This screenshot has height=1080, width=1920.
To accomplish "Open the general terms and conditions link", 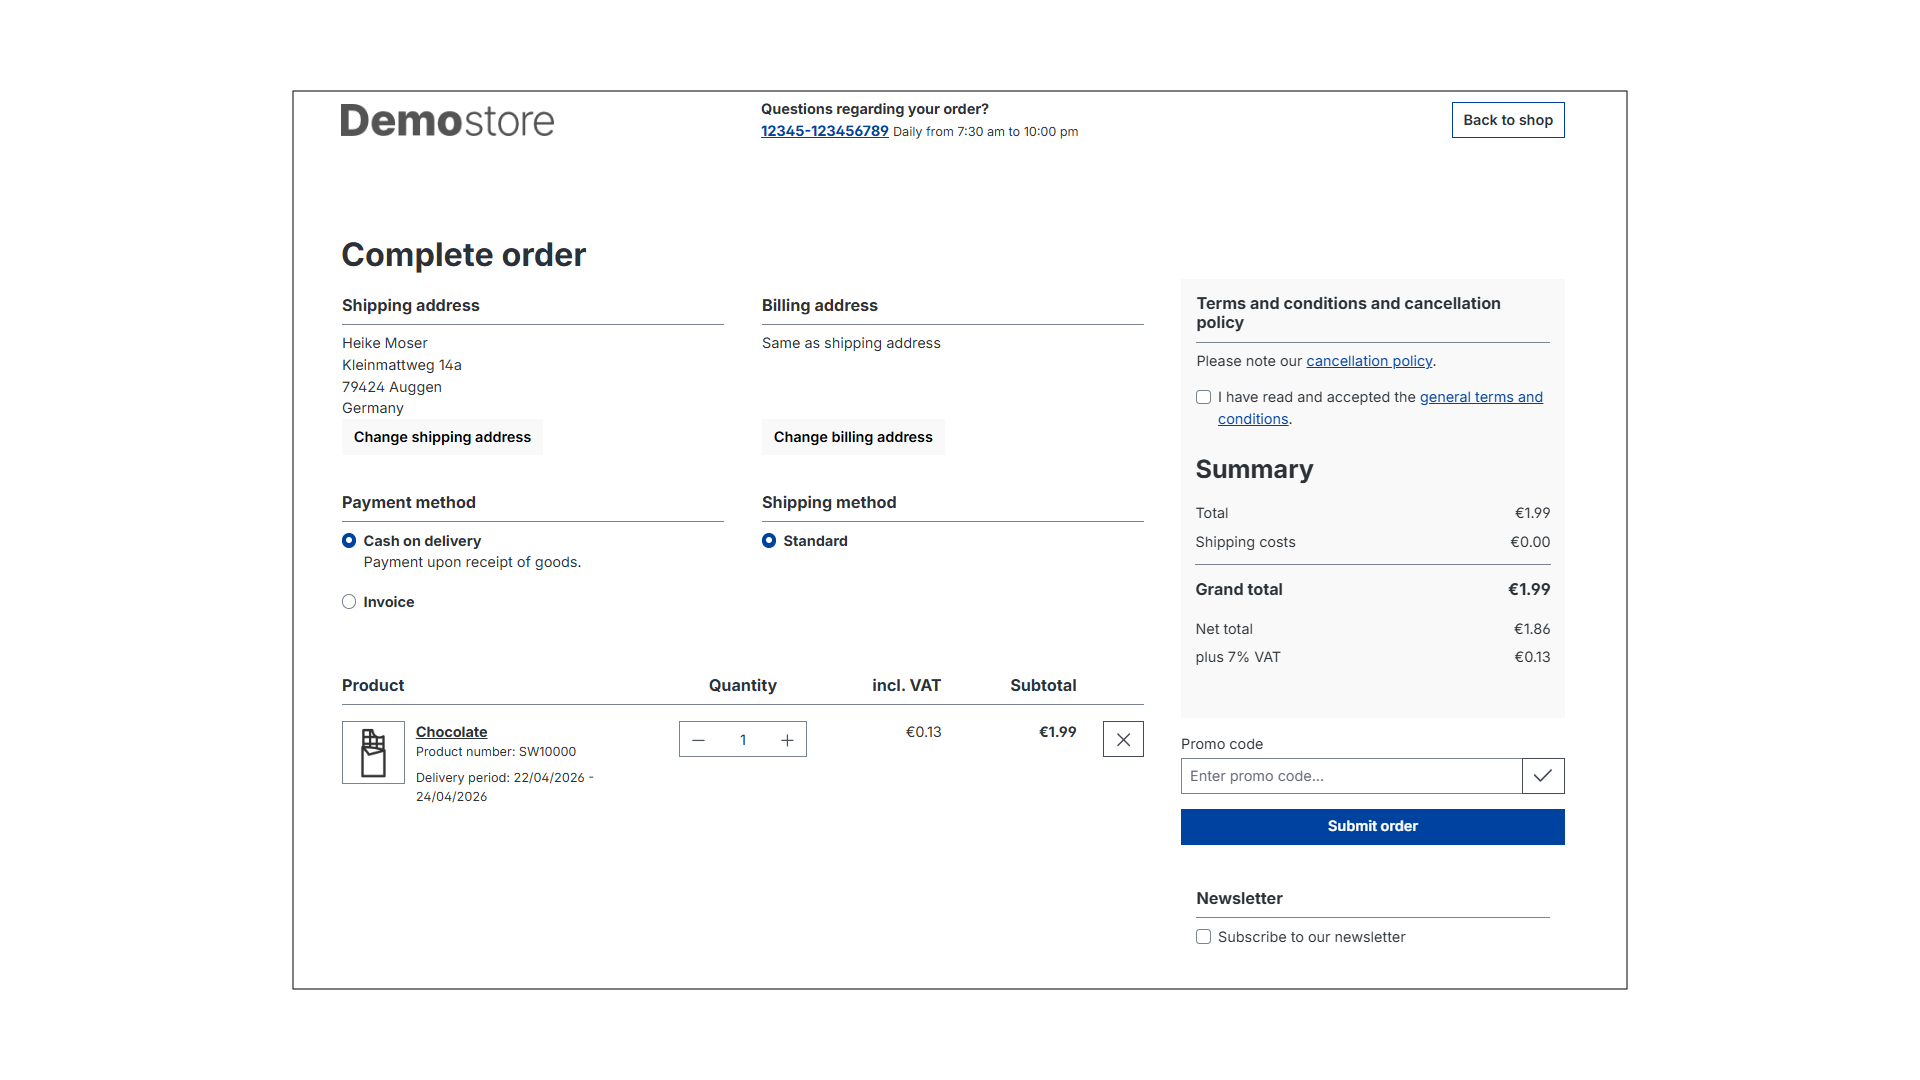I will pyautogui.click(x=1481, y=397).
